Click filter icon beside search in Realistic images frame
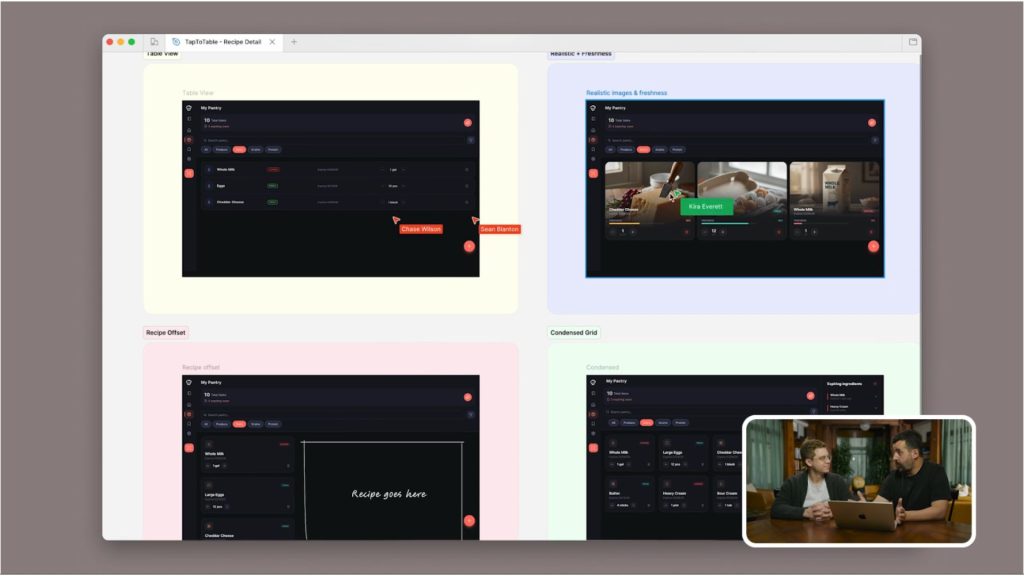Viewport: 1024px width, 576px height. (x=874, y=140)
